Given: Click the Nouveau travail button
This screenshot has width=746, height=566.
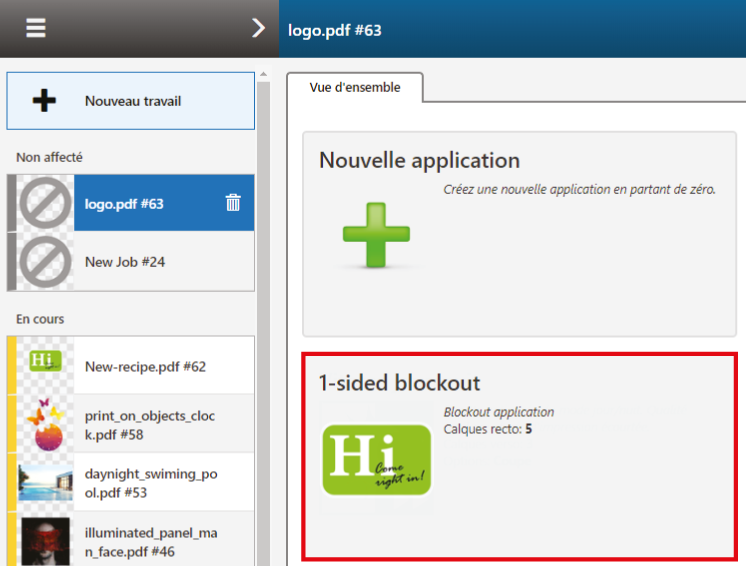Looking at the screenshot, I should coord(131,101).
